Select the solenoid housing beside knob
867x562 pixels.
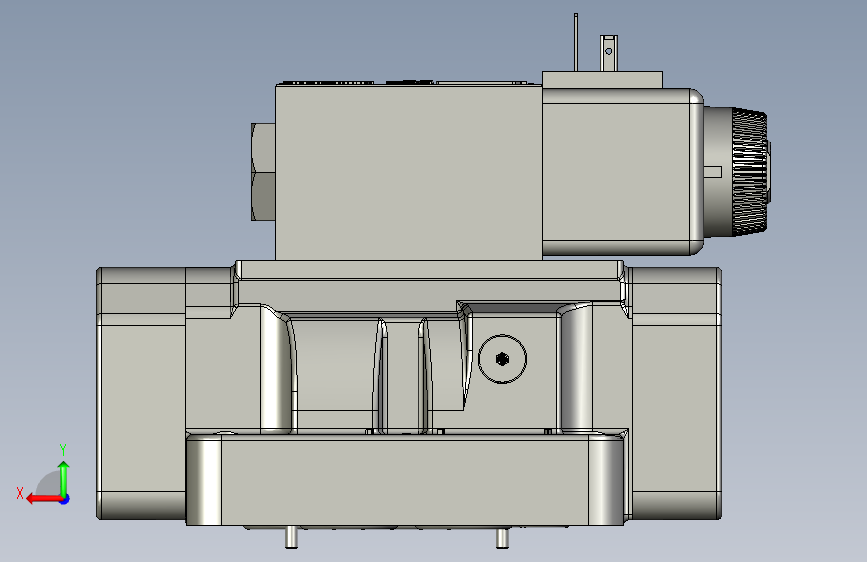click(621, 172)
